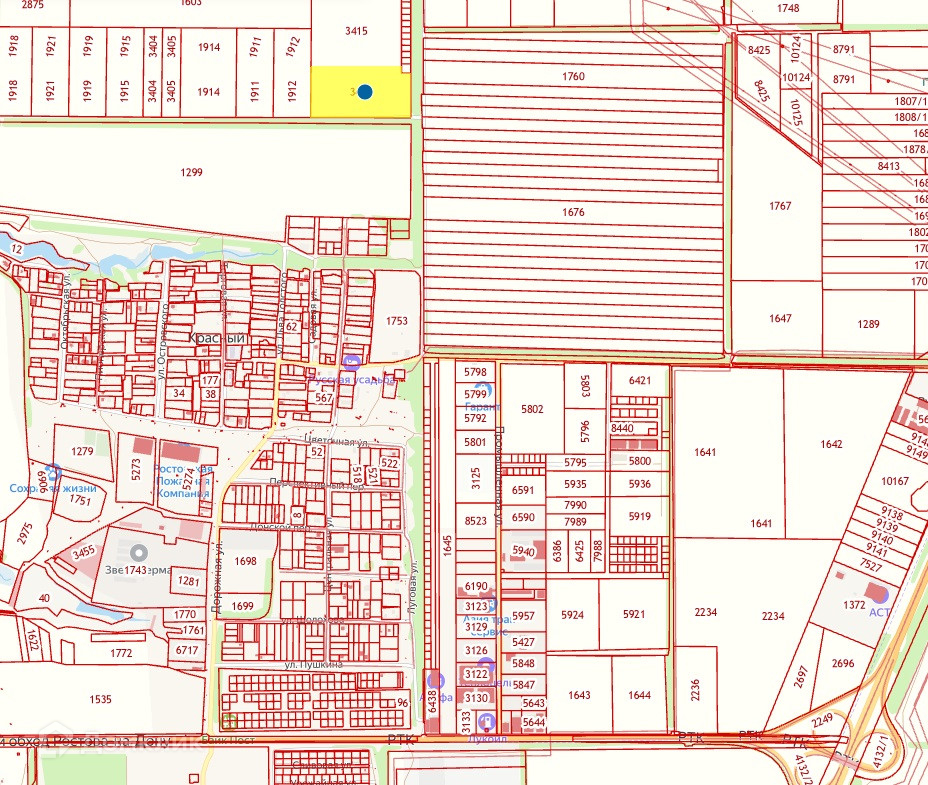
Task: Click the long narrow parcel 1645
Action: 447,546
